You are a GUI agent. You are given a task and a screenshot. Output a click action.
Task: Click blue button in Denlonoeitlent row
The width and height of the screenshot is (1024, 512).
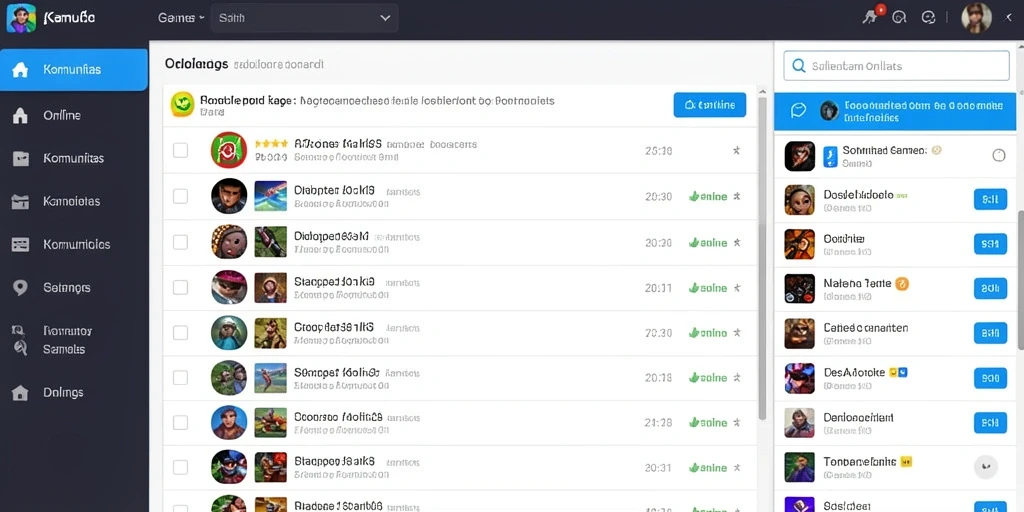(990, 423)
